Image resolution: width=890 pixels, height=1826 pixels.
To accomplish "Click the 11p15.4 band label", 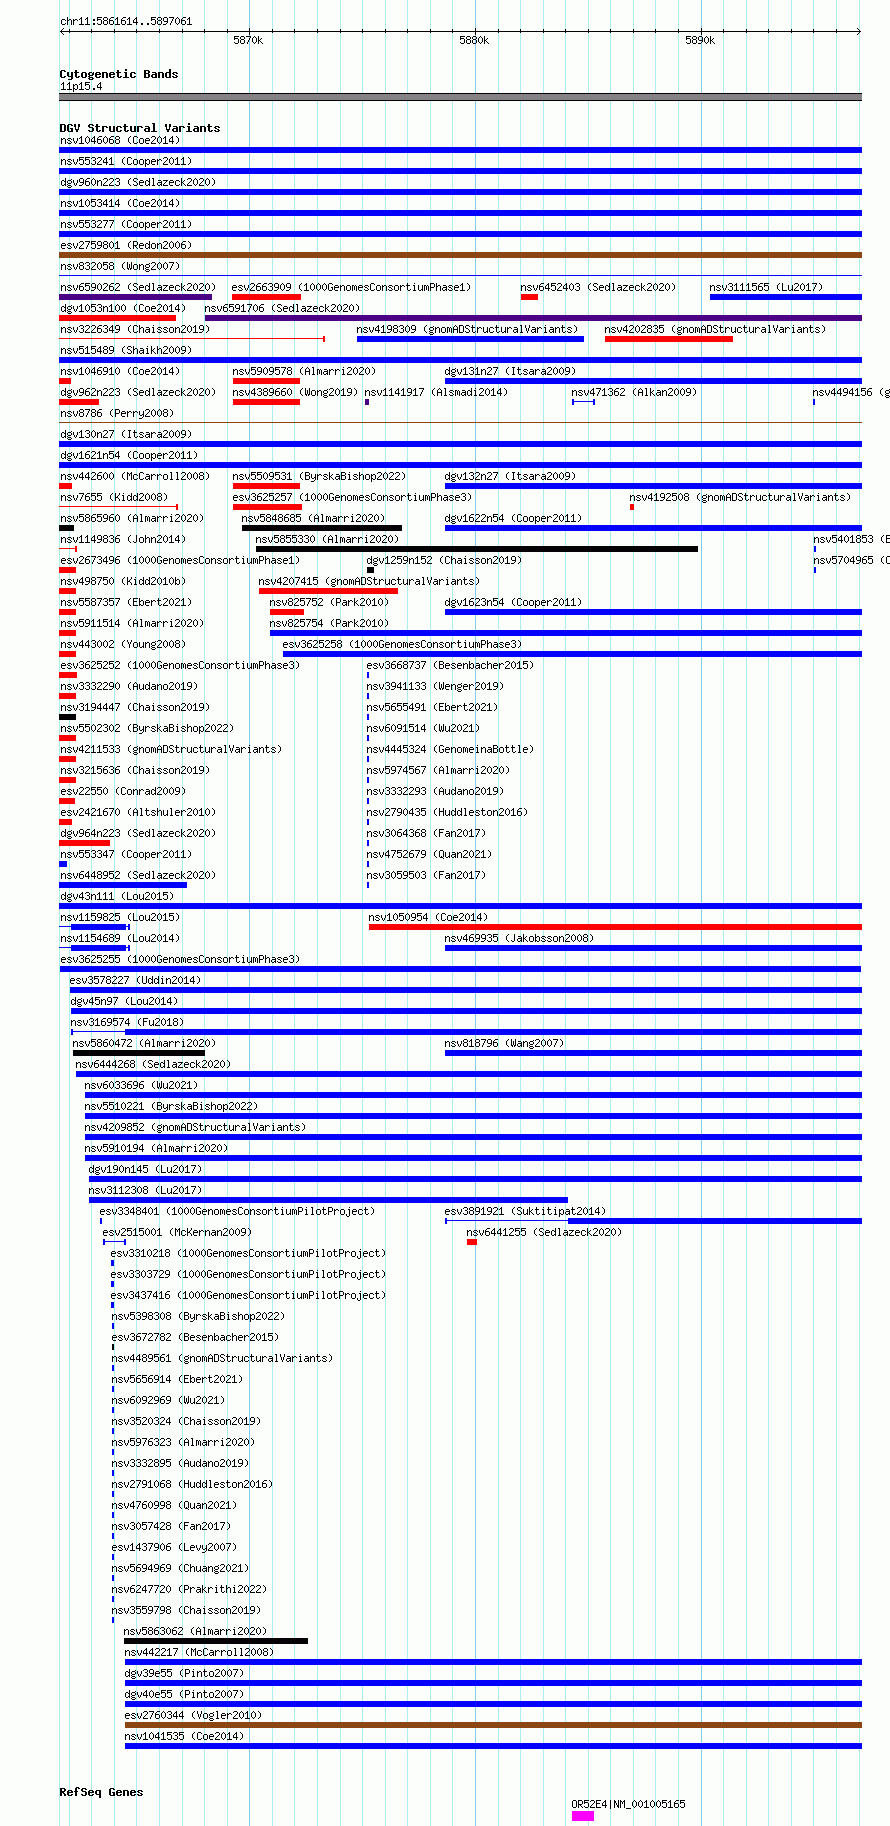I will (x=81, y=86).
